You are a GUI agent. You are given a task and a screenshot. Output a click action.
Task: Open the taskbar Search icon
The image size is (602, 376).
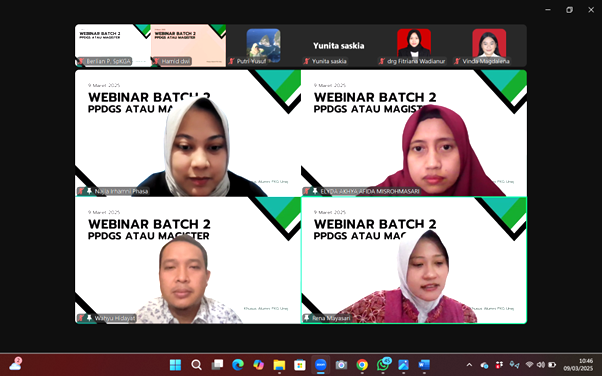(196, 364)
